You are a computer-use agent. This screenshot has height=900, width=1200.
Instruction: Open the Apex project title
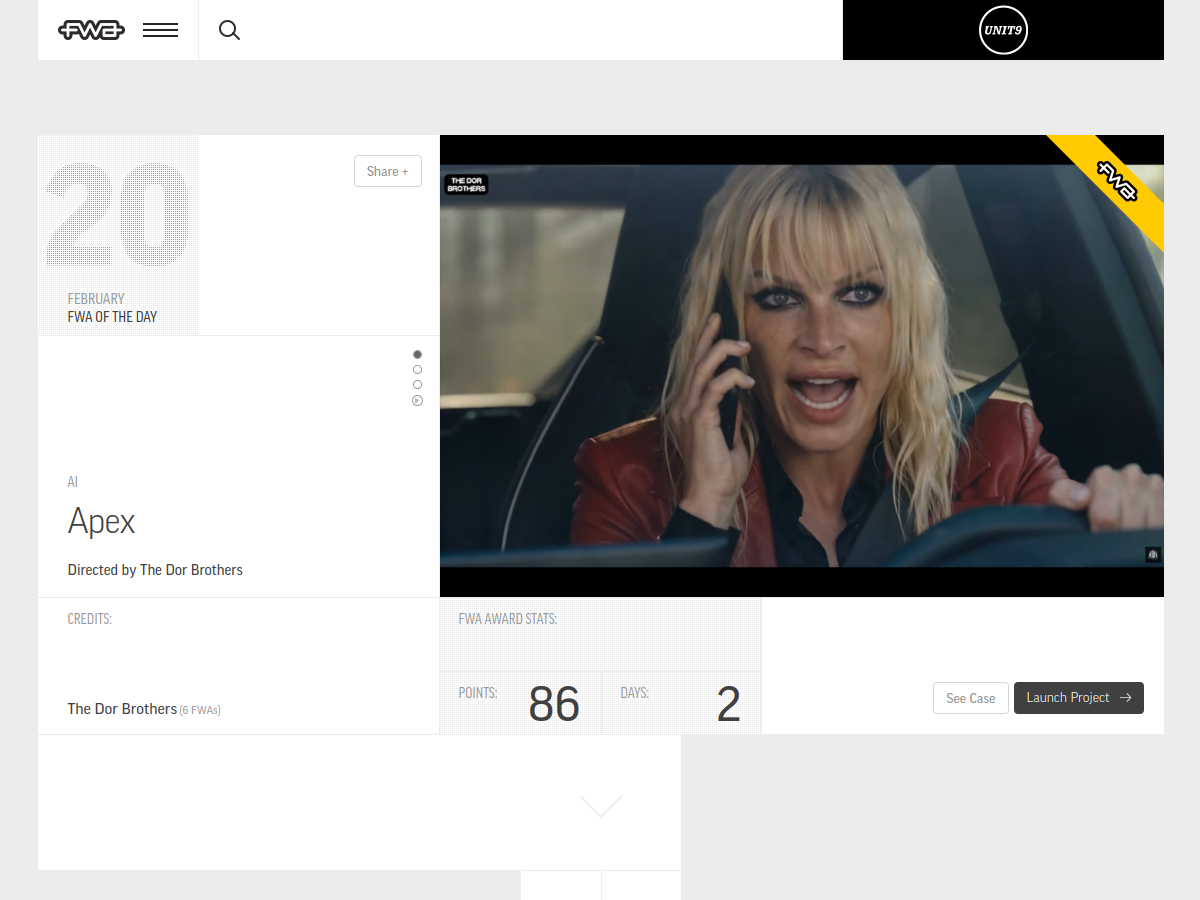click(101, 521)
